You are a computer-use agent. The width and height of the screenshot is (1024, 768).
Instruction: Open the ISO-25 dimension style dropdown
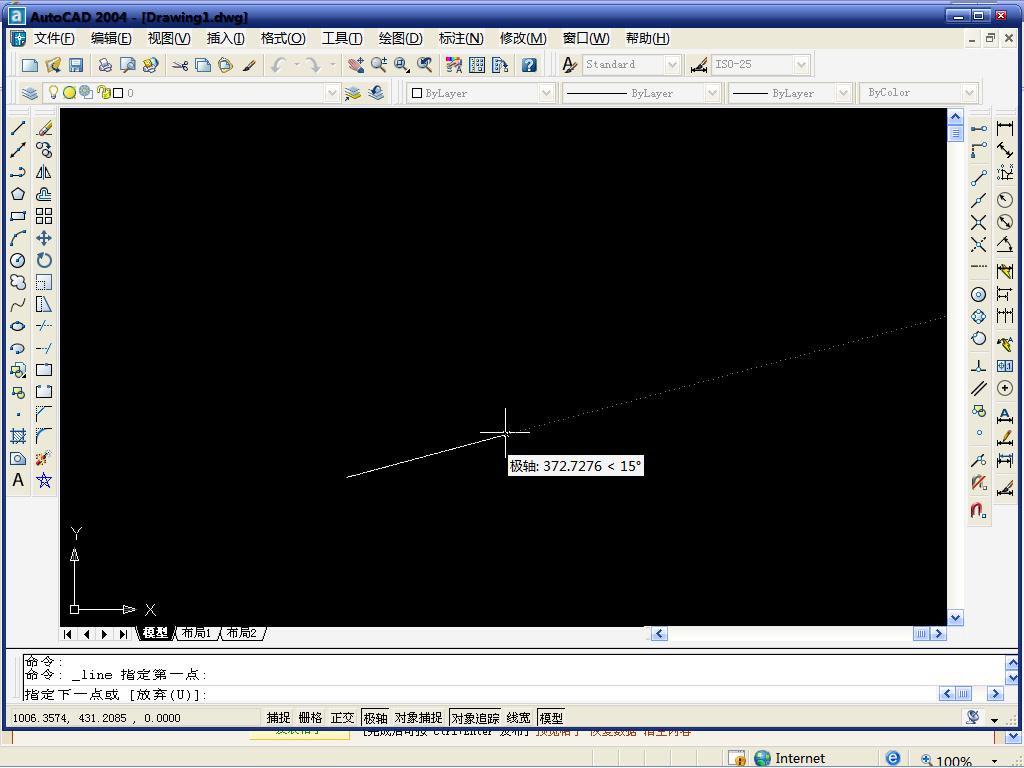(801, 65)
